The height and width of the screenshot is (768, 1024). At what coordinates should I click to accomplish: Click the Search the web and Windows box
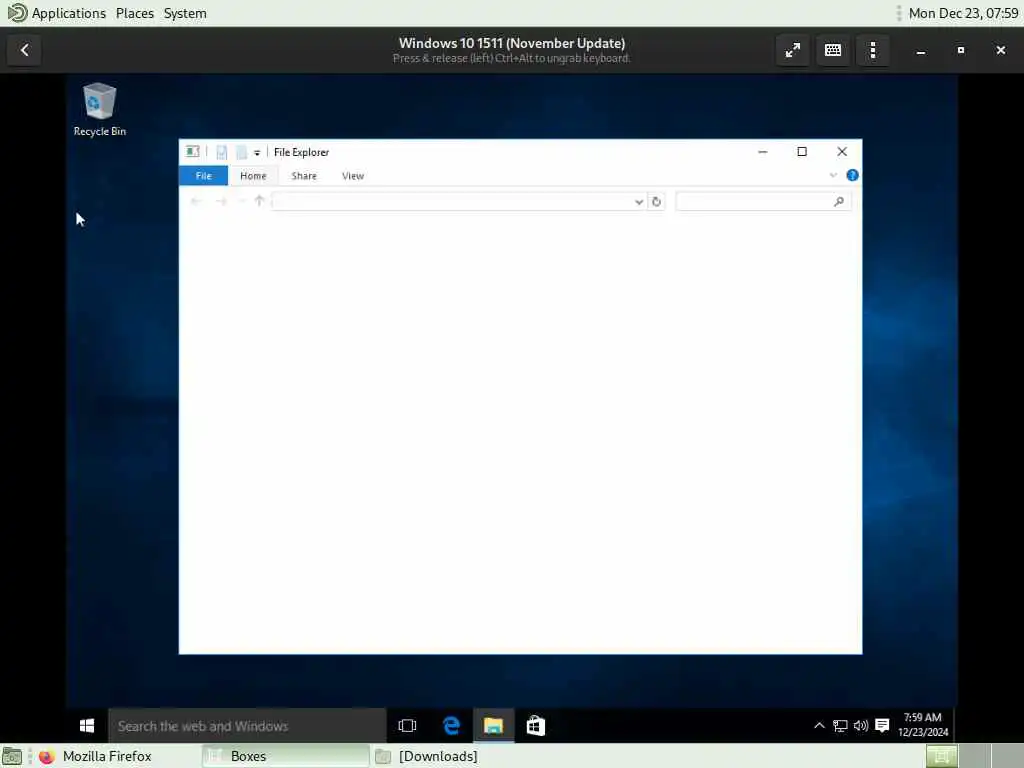click(x=247, y=726)
